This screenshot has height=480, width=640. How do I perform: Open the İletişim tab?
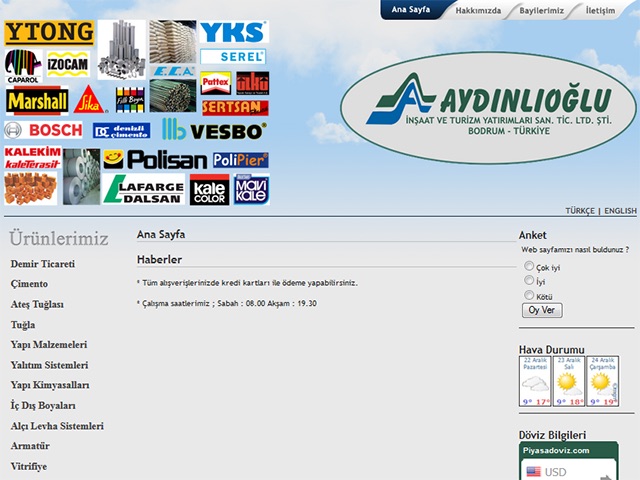(x=600, y=11)
